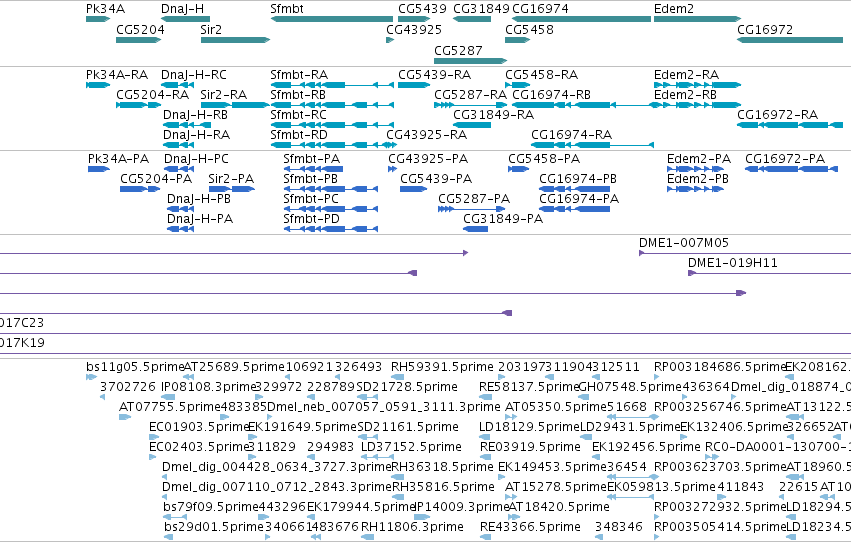Screen dimensions: 851x542
Task: Click the Edem2-PA protein label
Action: (x=699, y=158)
